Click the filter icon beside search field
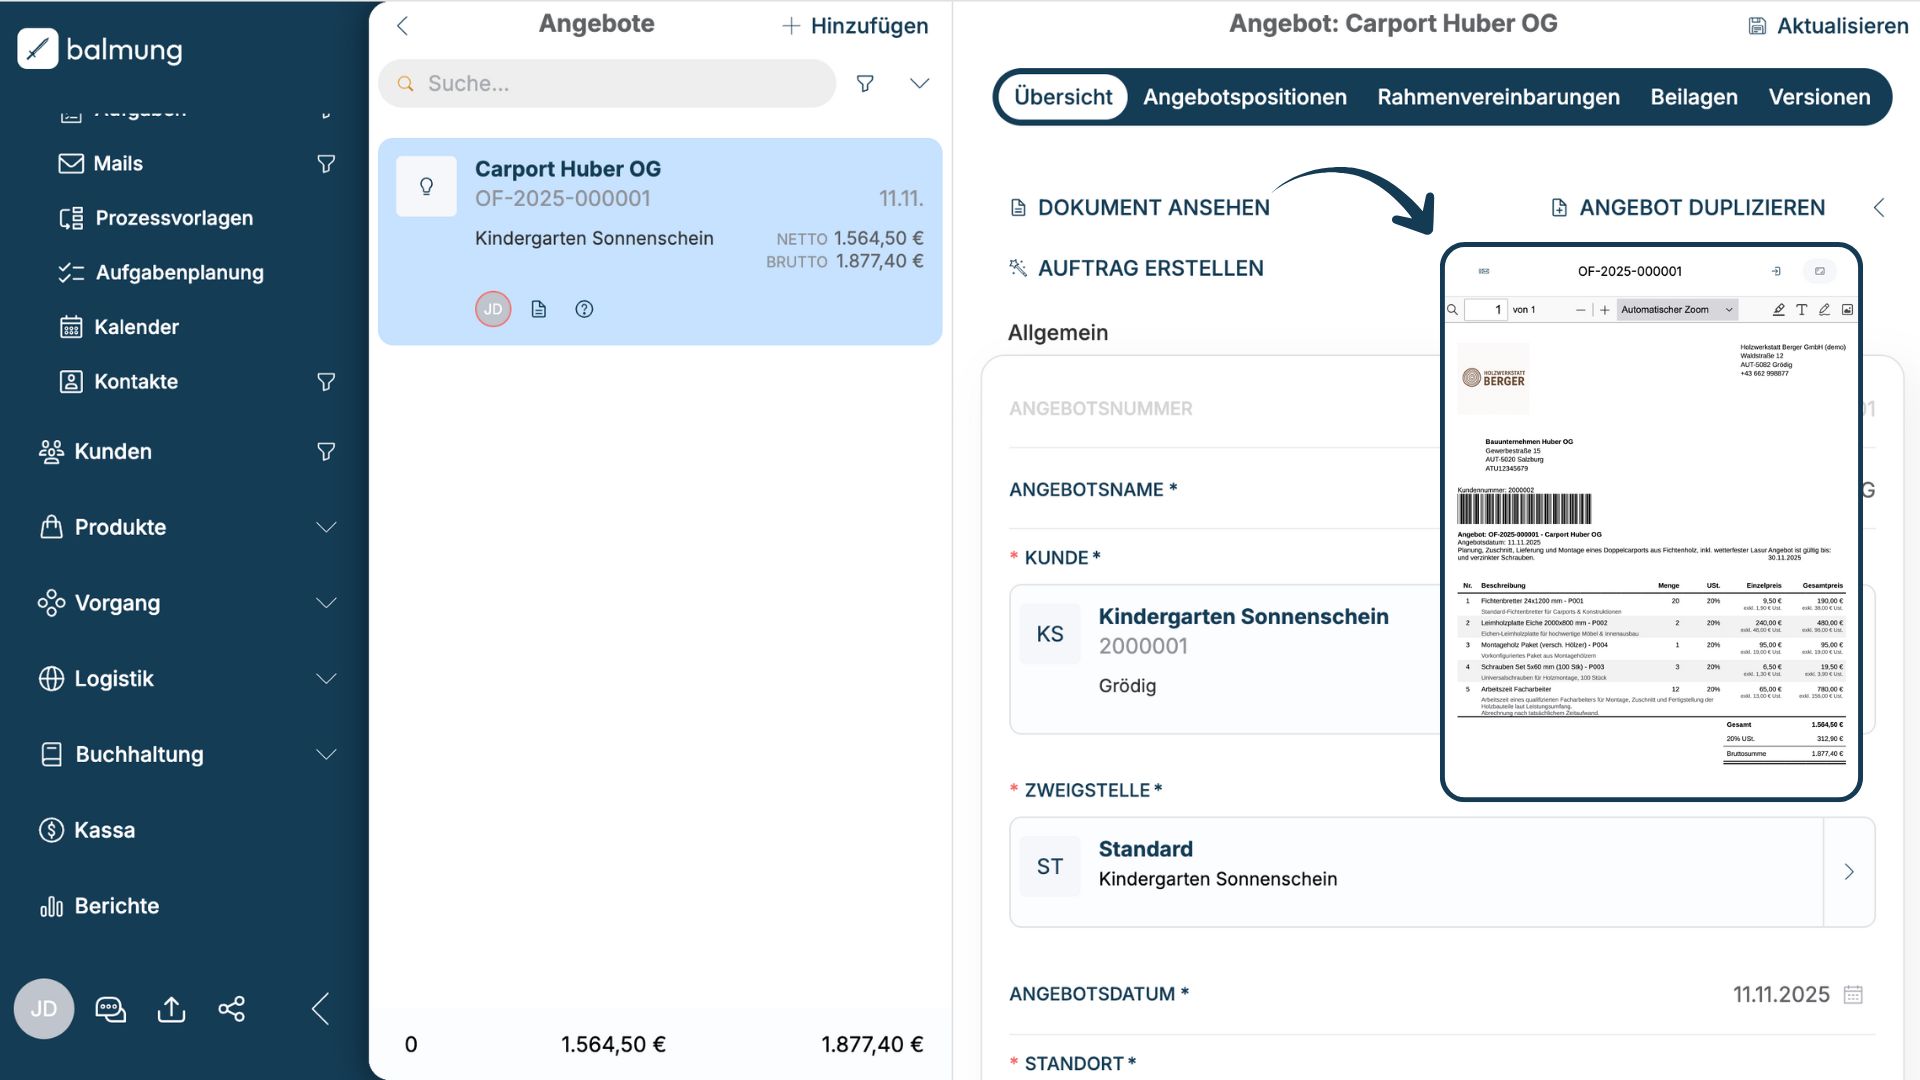The image size is (1920, 1080). point(865,84)
